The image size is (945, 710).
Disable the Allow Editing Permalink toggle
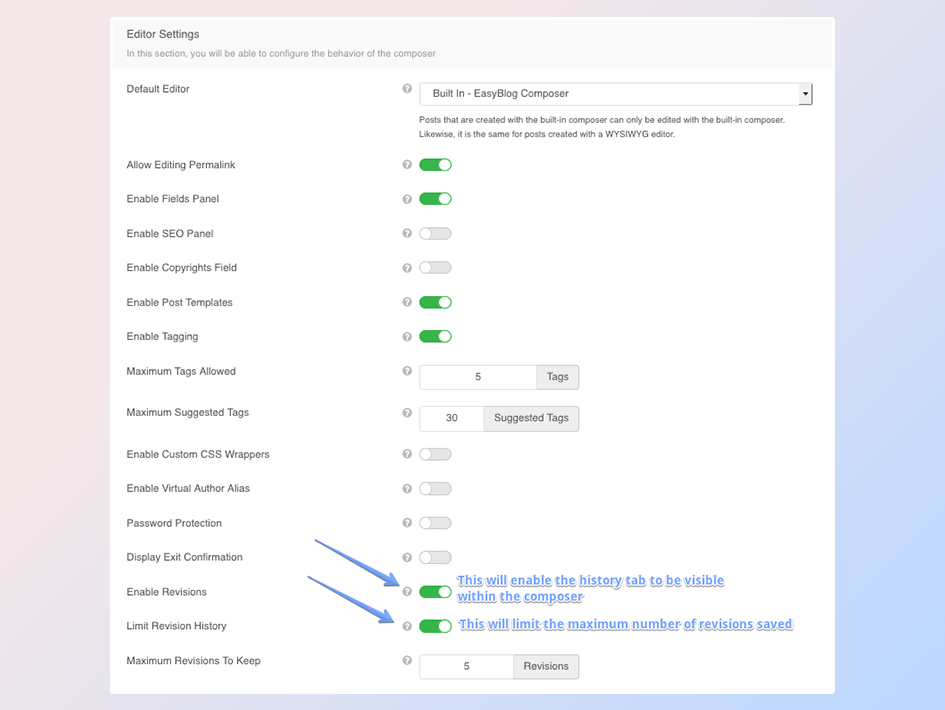(435, 165)
